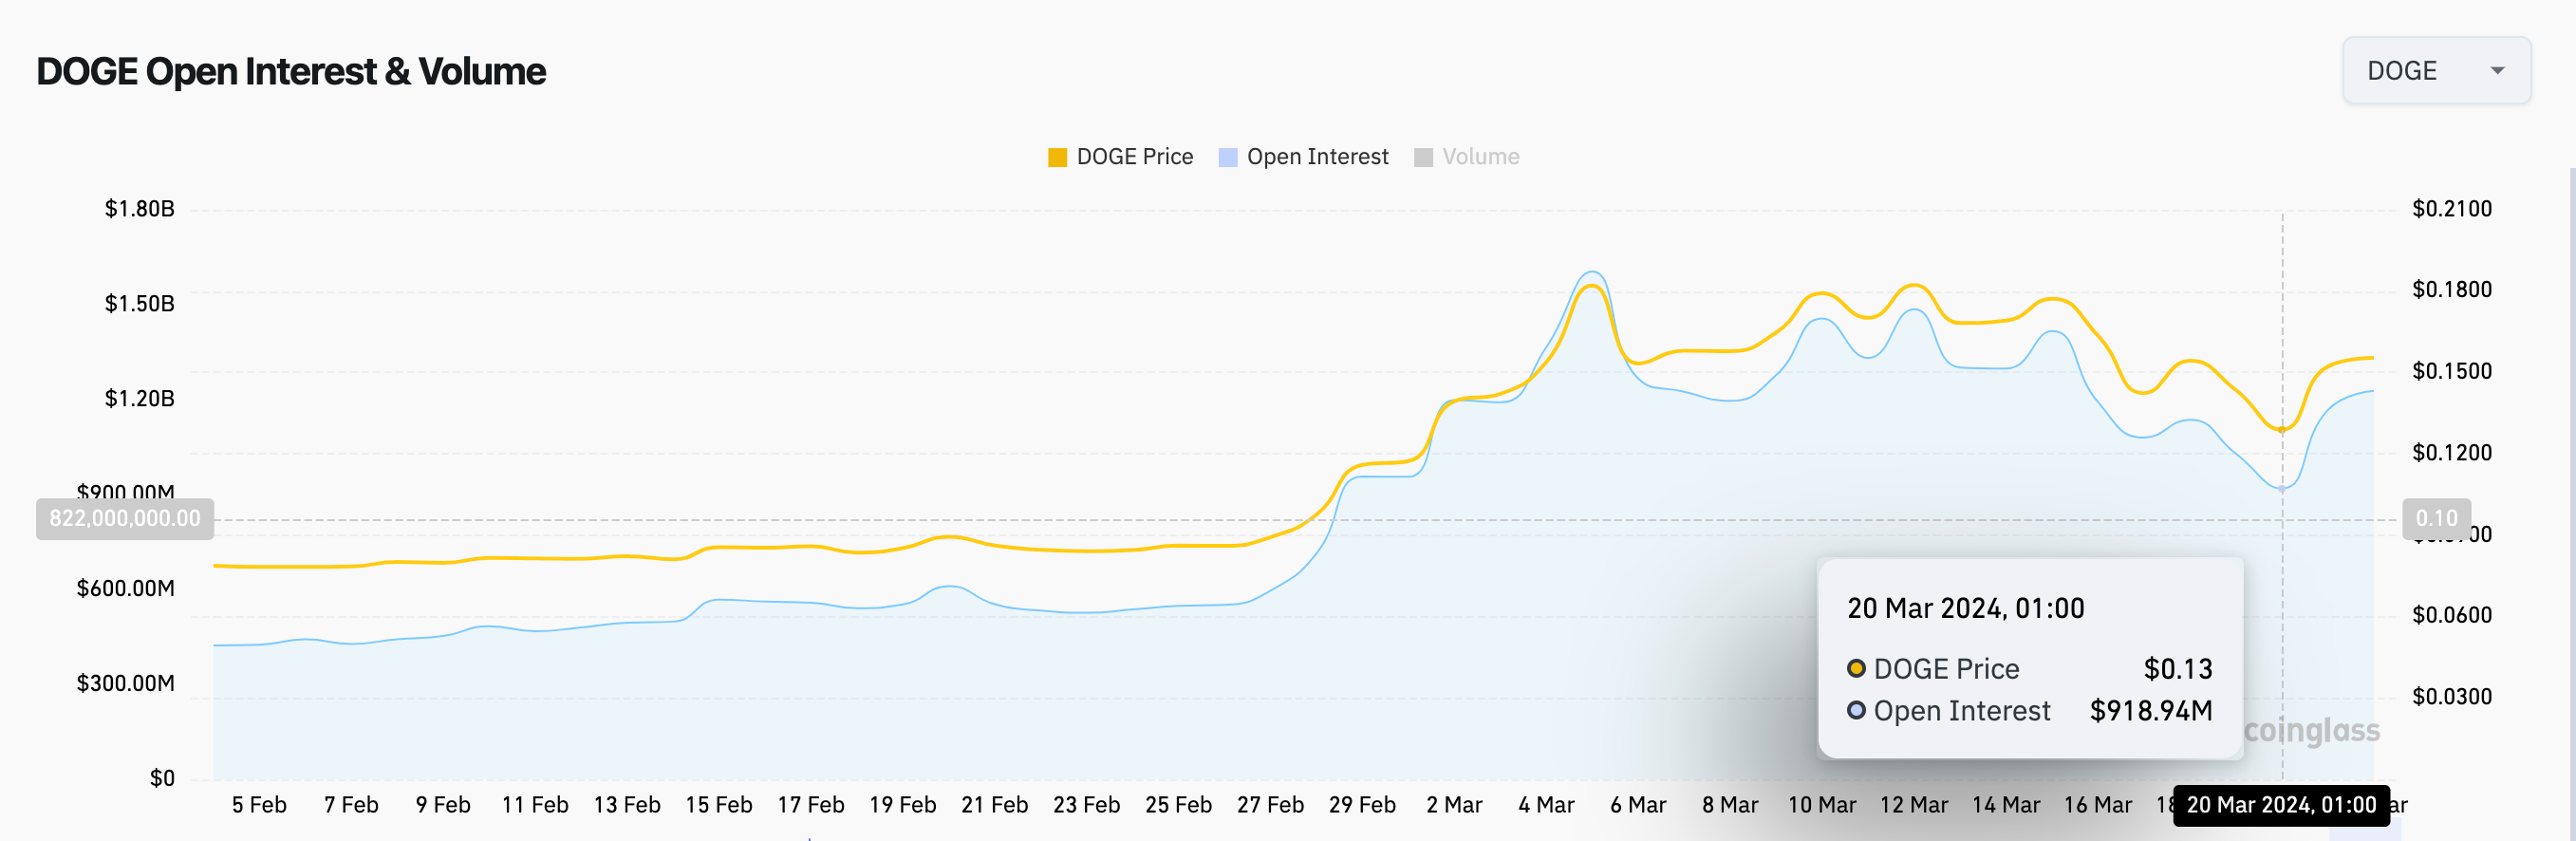Click the 13 Feb date label
2576x841 pixels.
627,805
